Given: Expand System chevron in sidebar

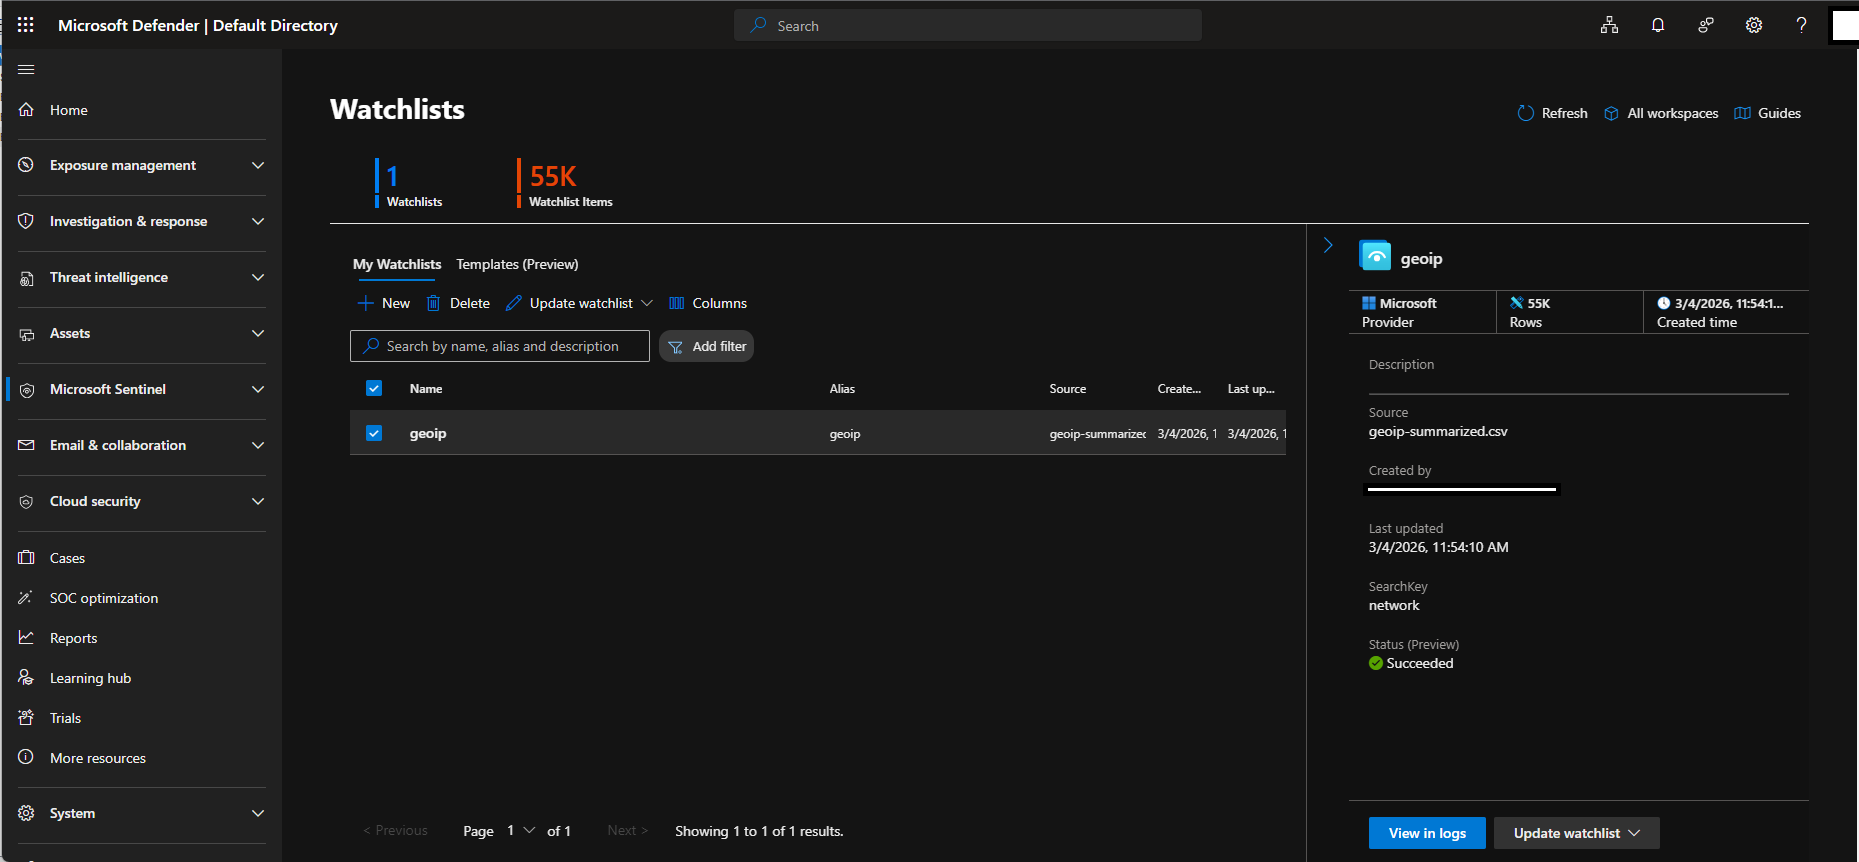Looking at the screenshot, I should 258,813.
